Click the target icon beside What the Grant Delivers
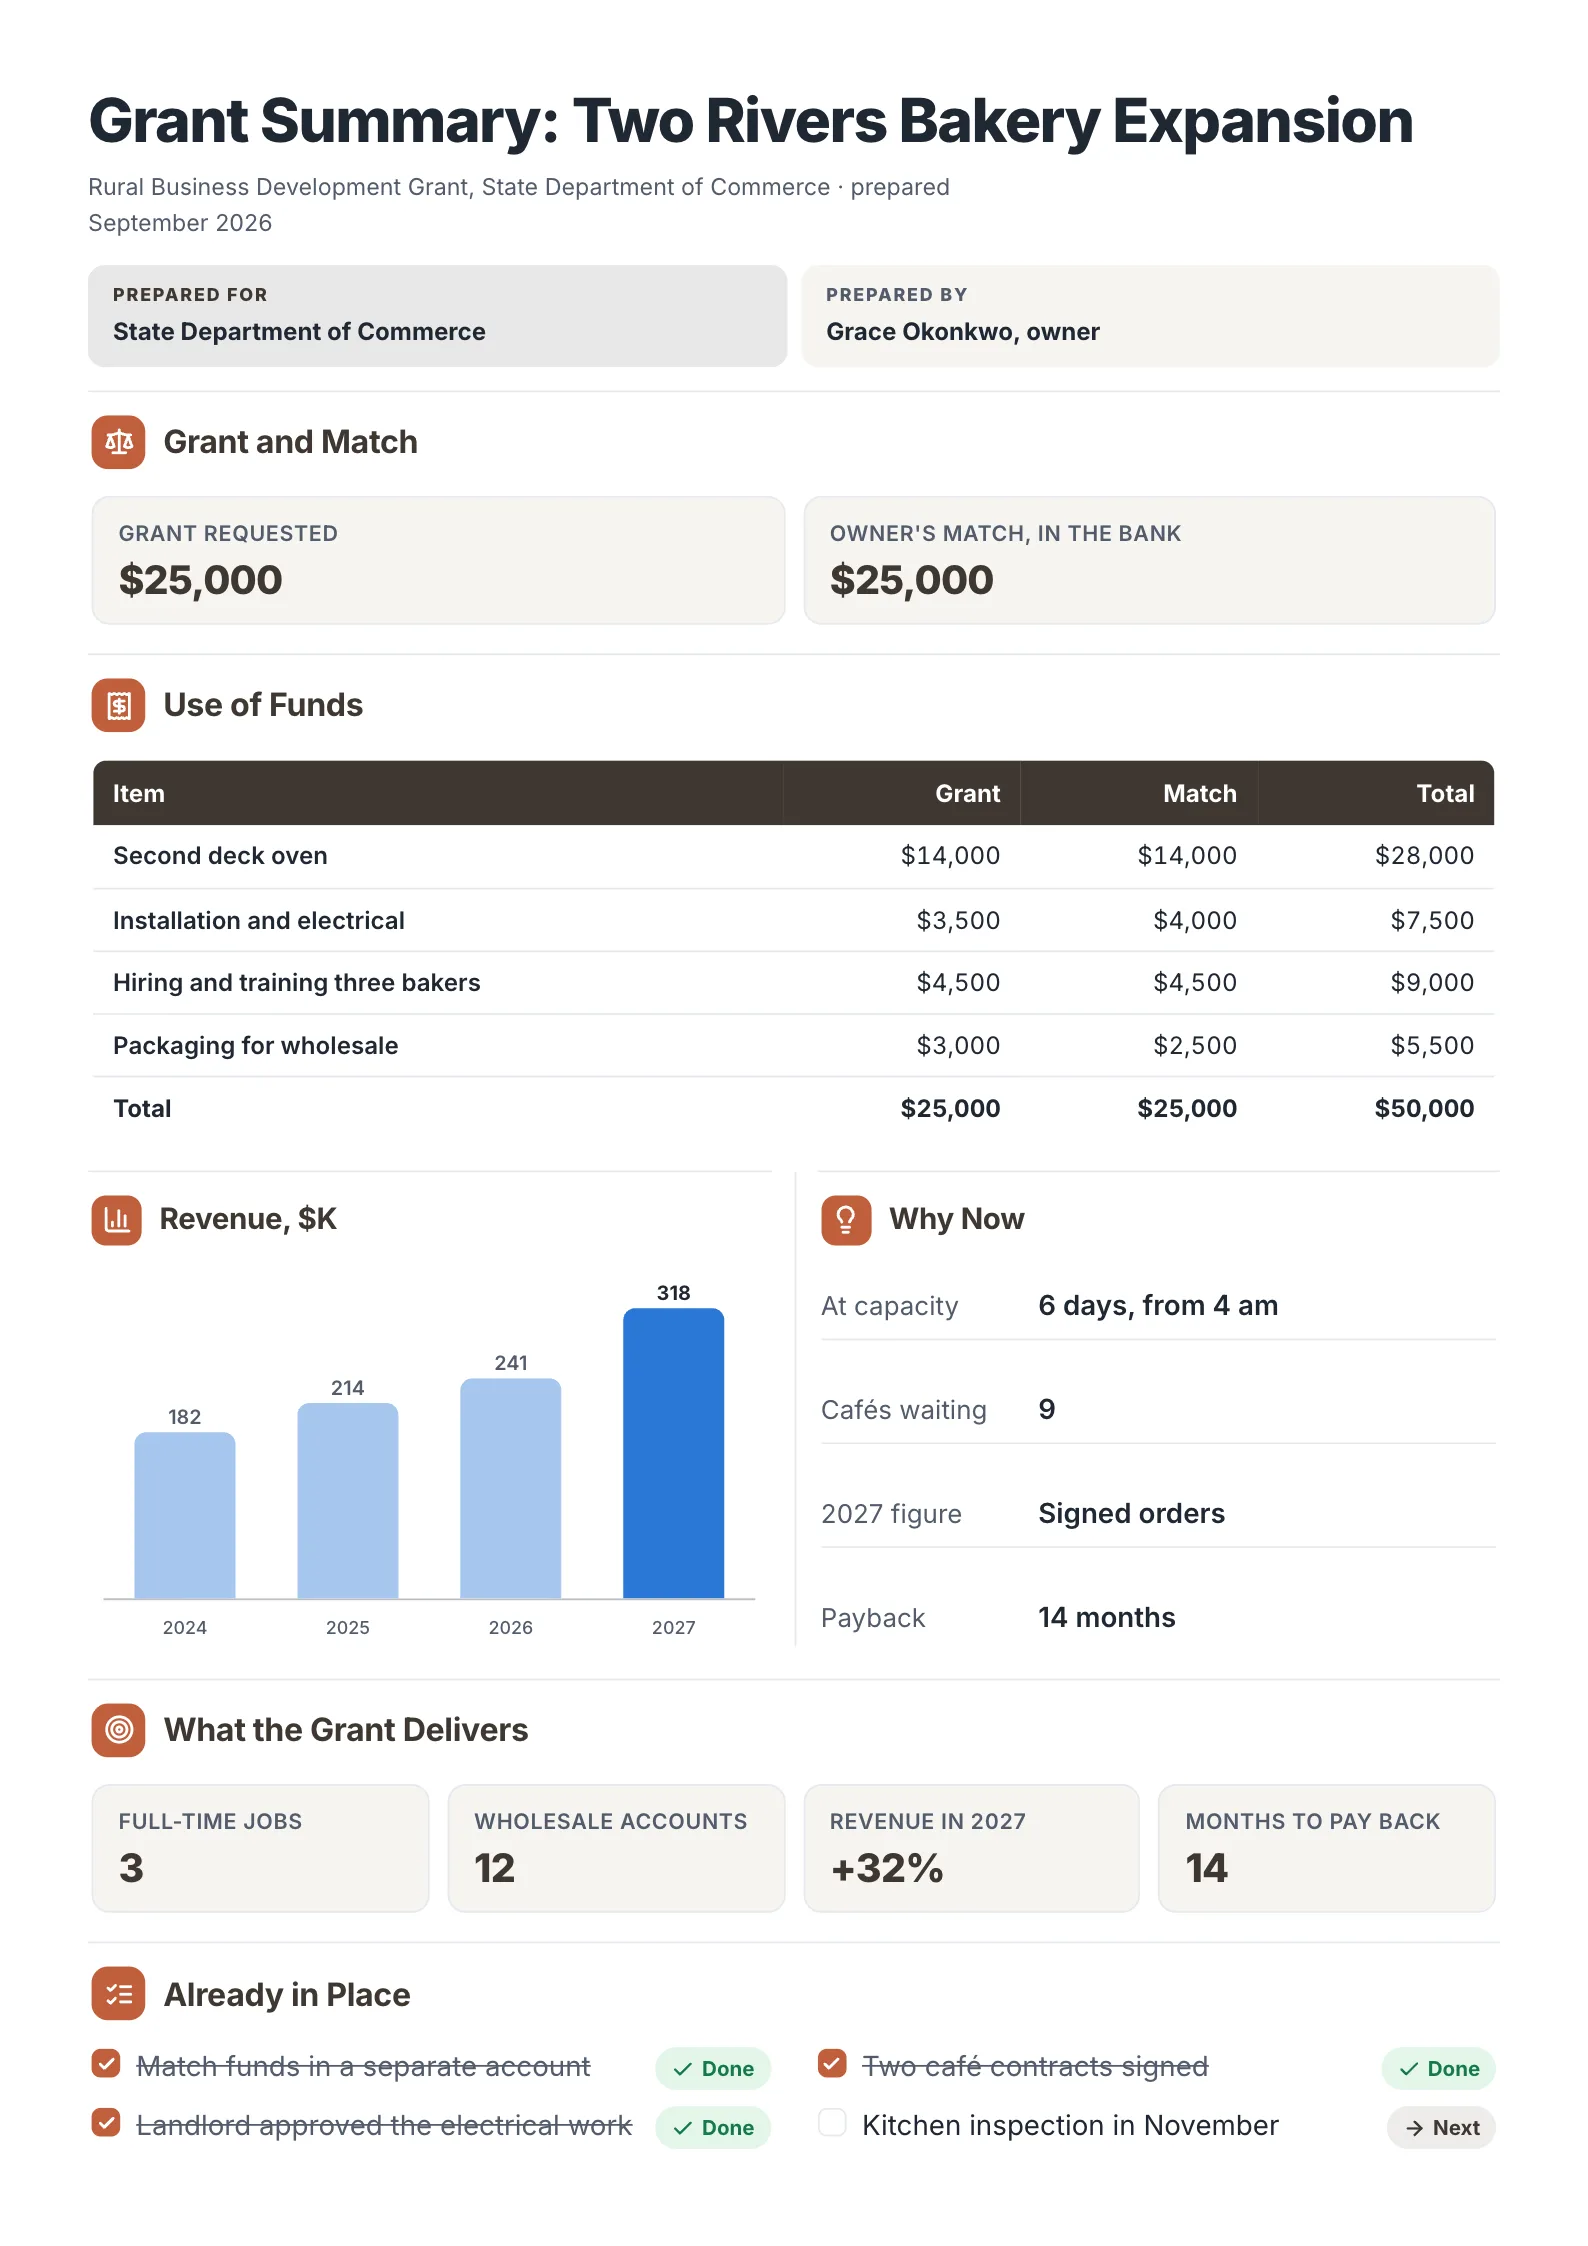Screen dimensions: 1588x2246 tap(118, 1730)
